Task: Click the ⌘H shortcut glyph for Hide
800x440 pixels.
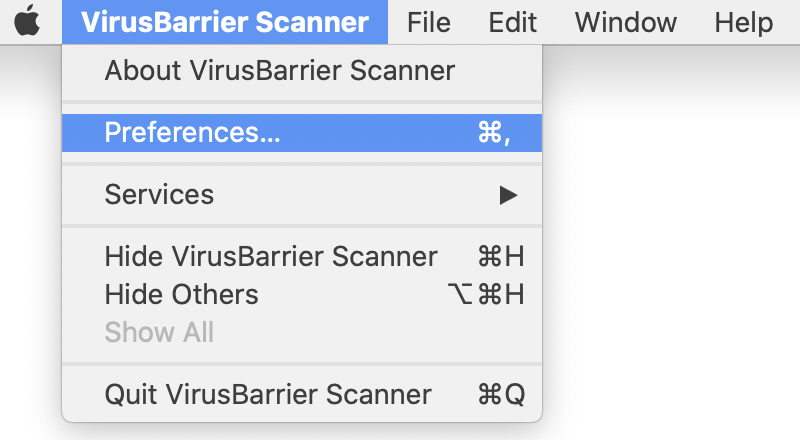Action: pyautogui.click(x=501, y=256)
